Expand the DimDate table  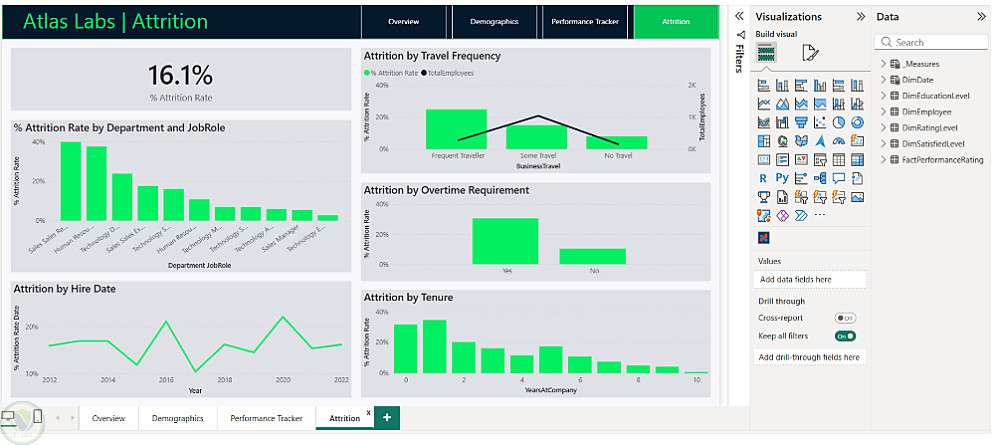click(x=884, y=80)
